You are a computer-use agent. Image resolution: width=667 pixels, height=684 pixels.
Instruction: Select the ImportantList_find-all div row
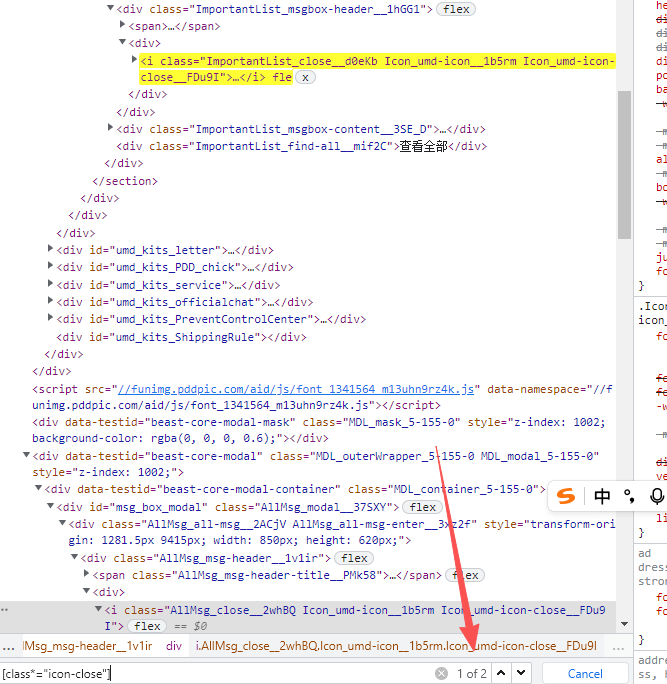click(x=301, y=146)
